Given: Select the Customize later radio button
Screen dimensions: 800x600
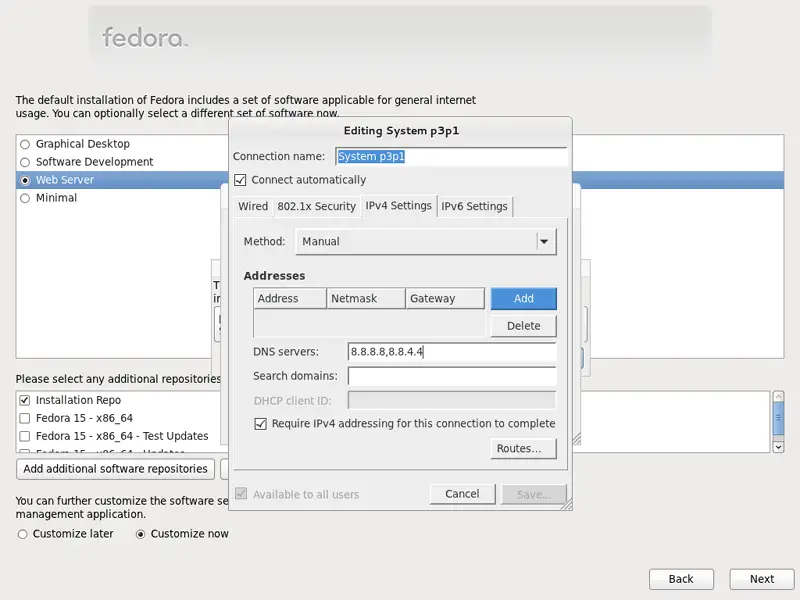Looking at the screenshot, I should click(22, 534).
